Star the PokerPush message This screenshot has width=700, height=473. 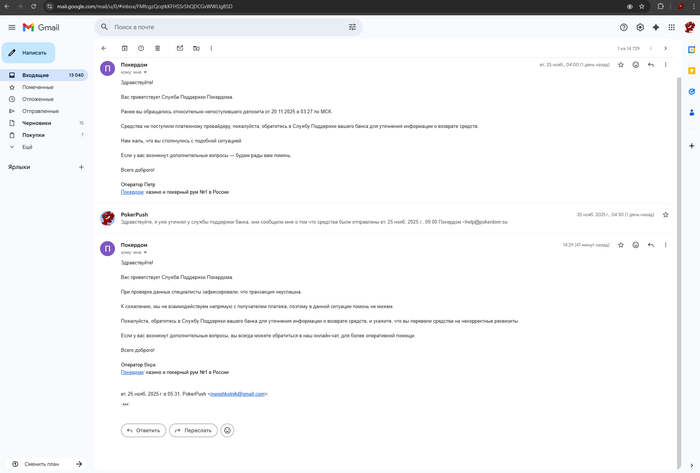click(666, 215)
